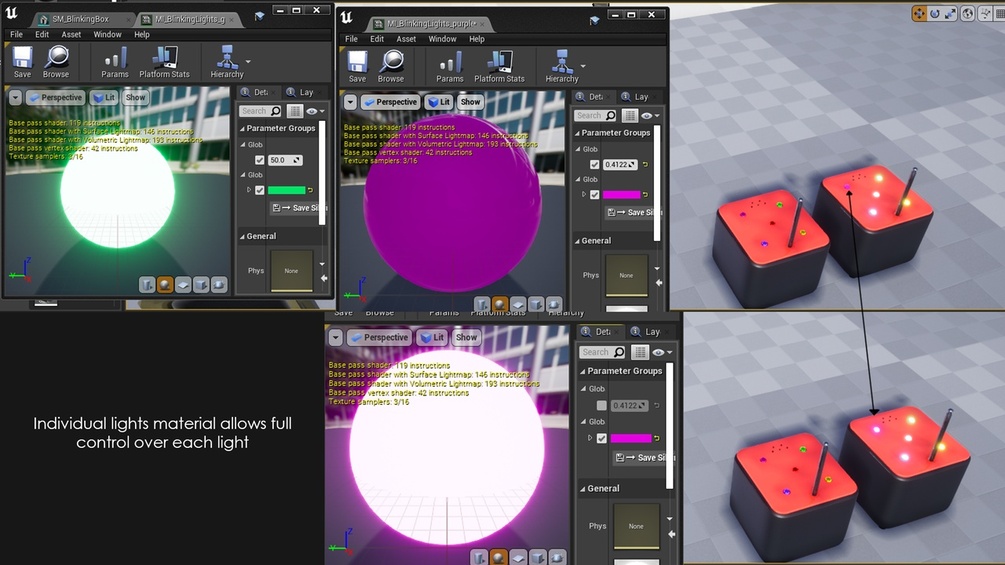The width and height of the screenshot is (1005, 565).
Task: Switch to M_BlinkingLights_g tab
Action: pos(189,19)
